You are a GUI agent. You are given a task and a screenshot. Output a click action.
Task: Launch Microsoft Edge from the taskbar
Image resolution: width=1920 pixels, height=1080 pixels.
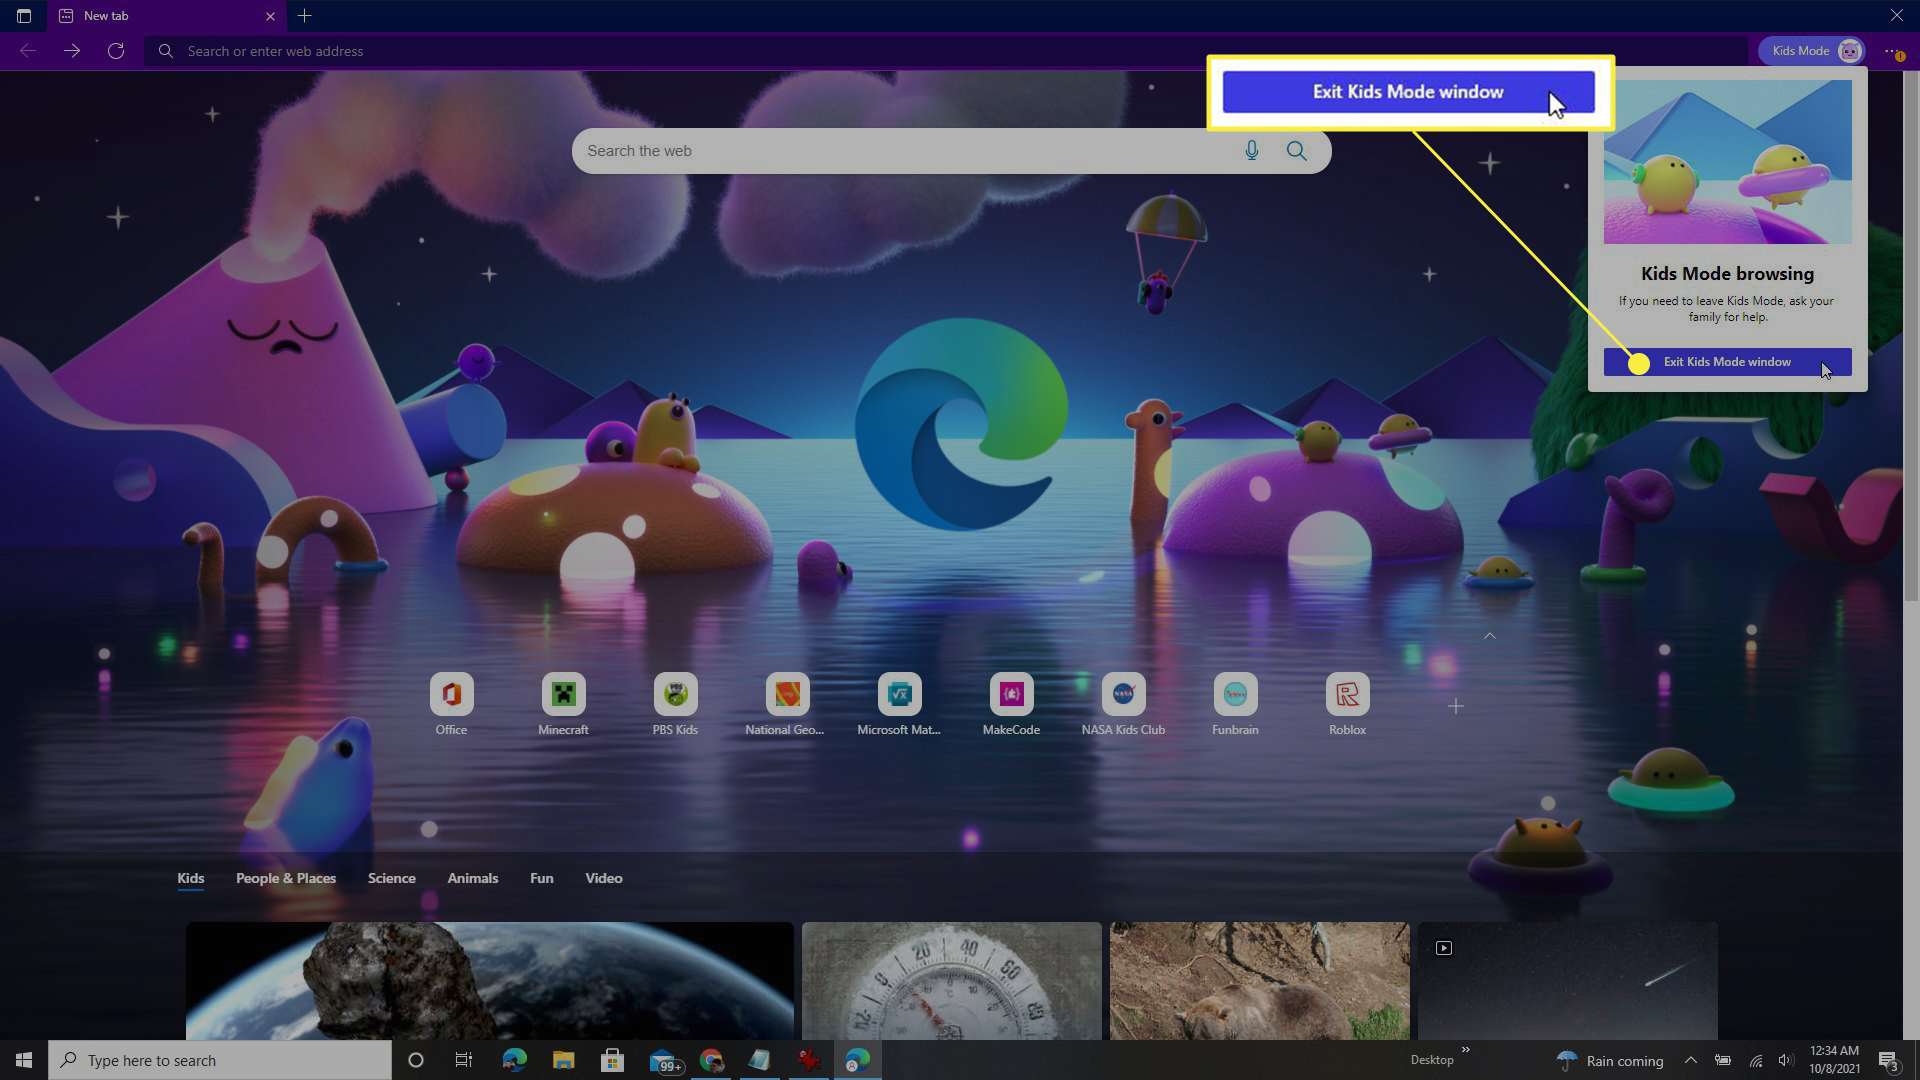coord(515,1060)
